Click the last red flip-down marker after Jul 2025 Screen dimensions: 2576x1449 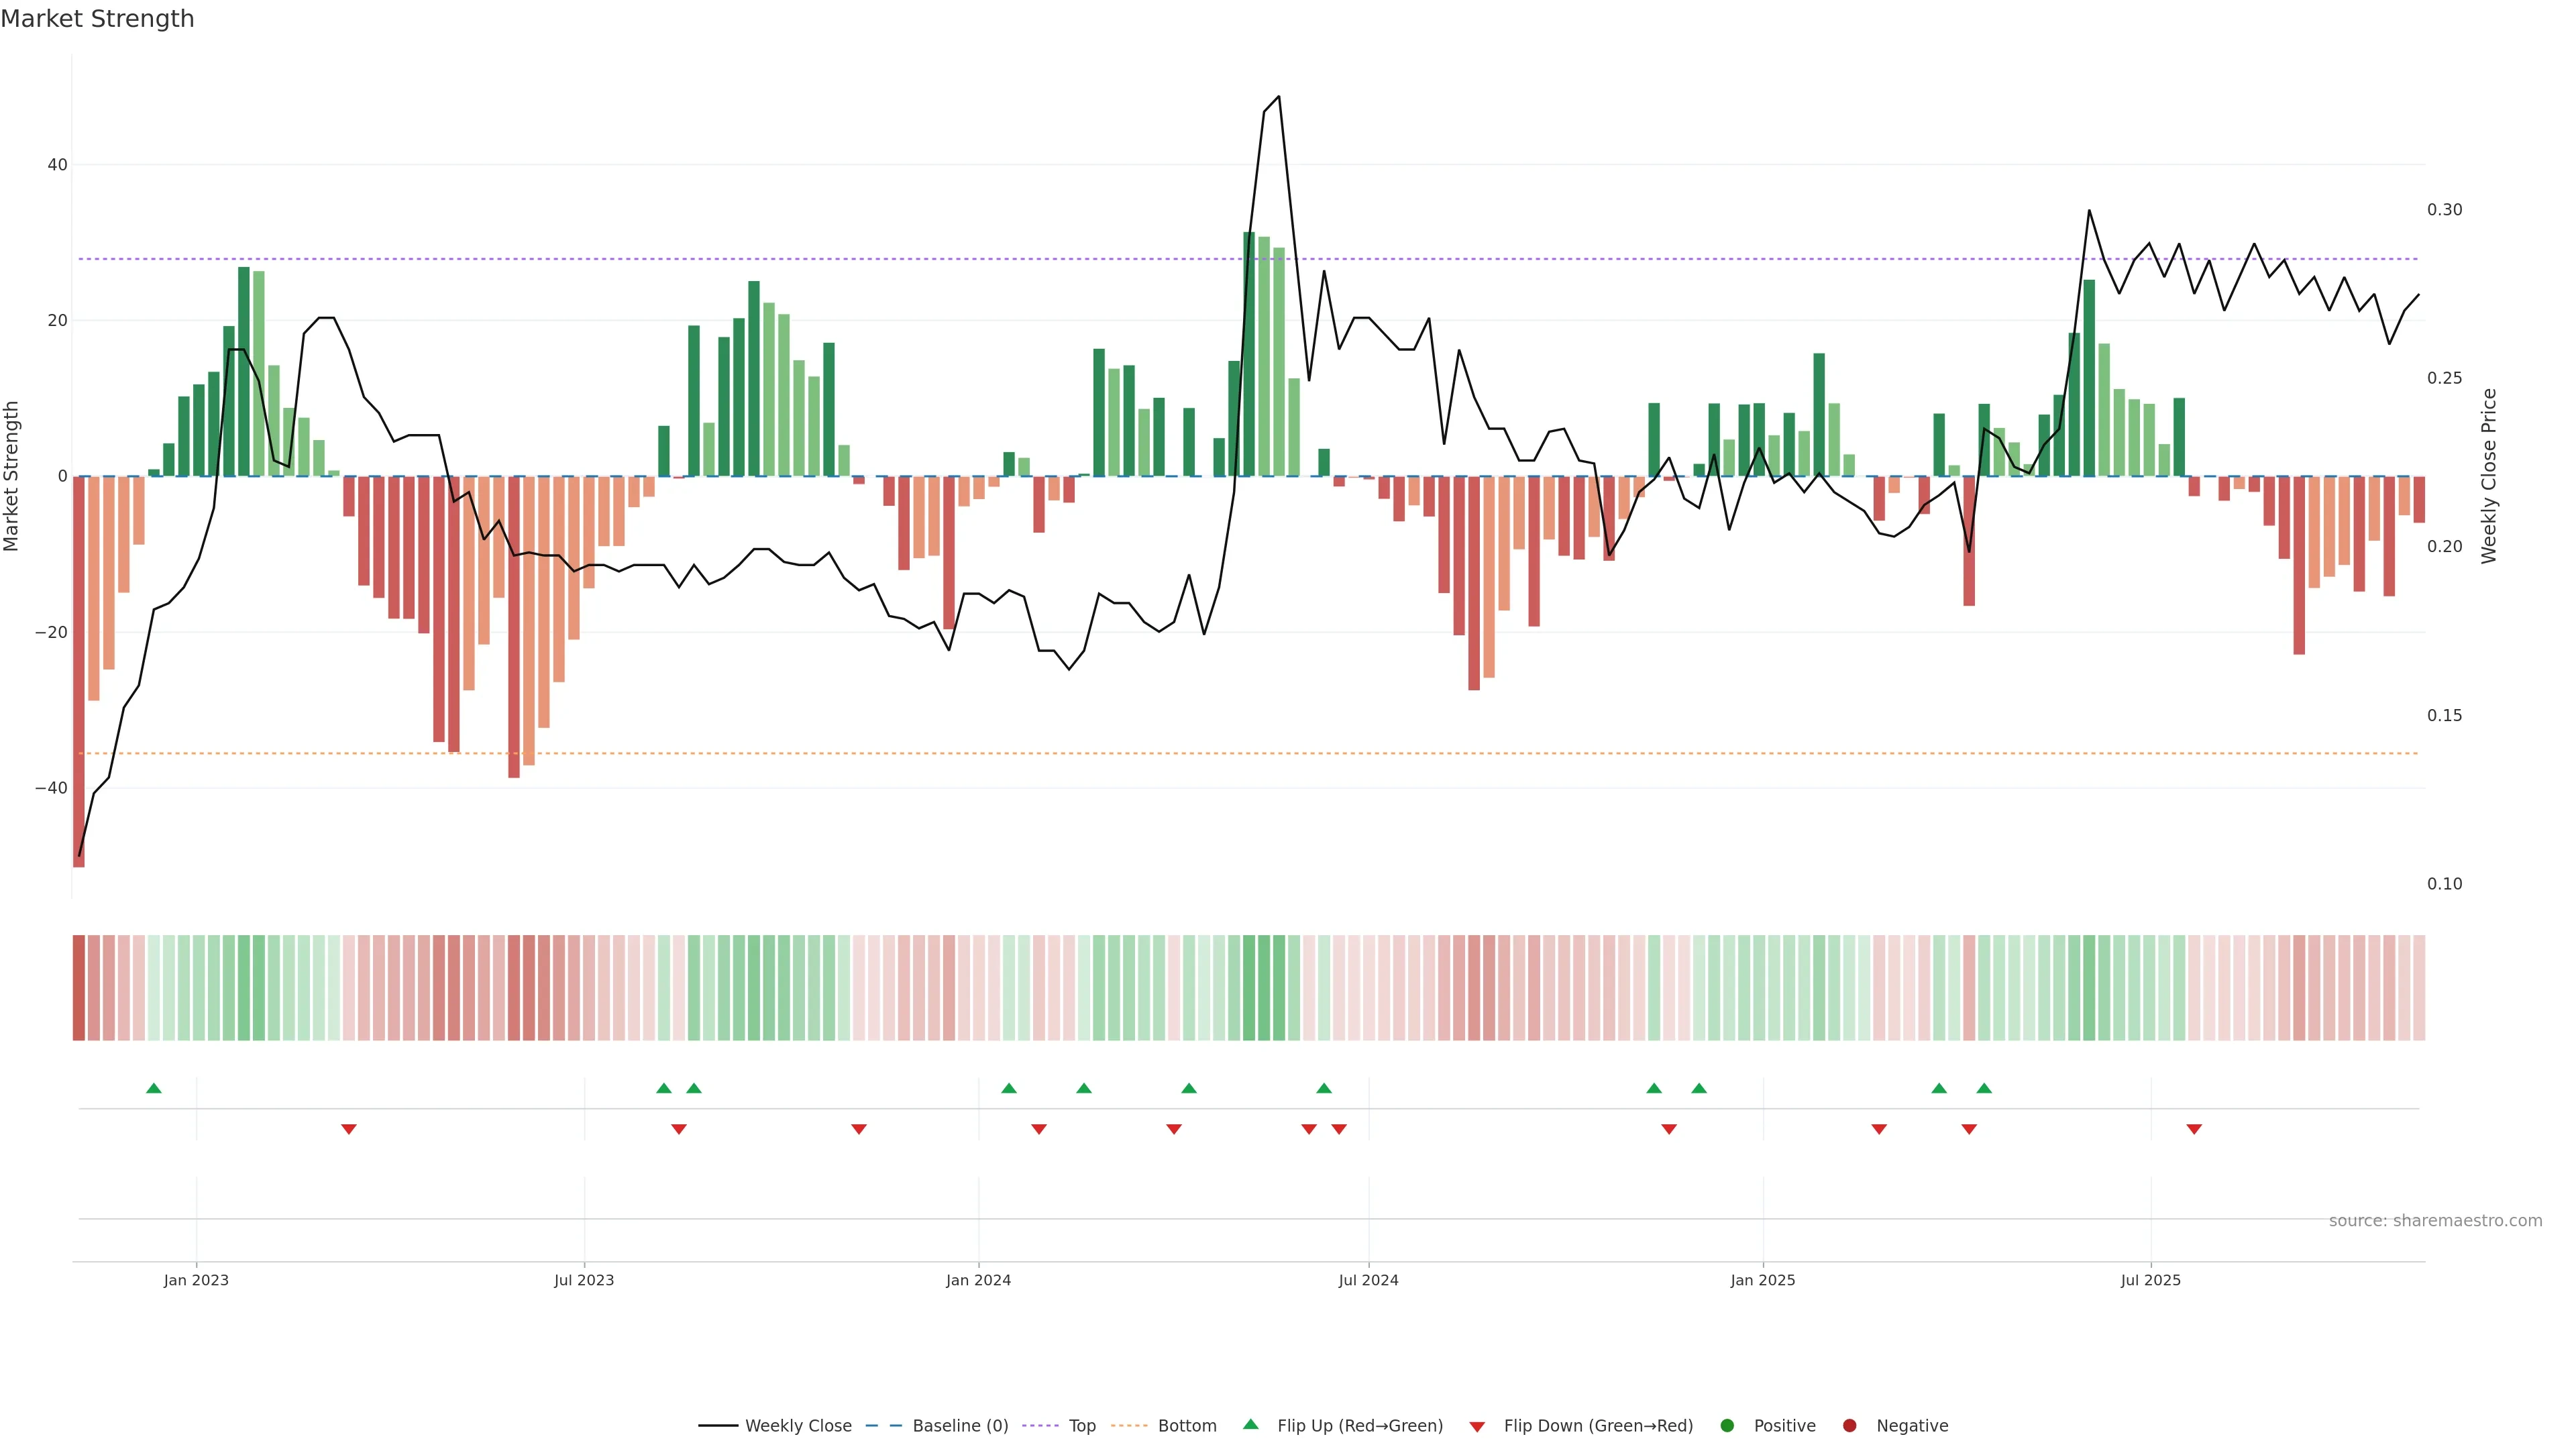pyautogui.click(x=2194, y=1129)
